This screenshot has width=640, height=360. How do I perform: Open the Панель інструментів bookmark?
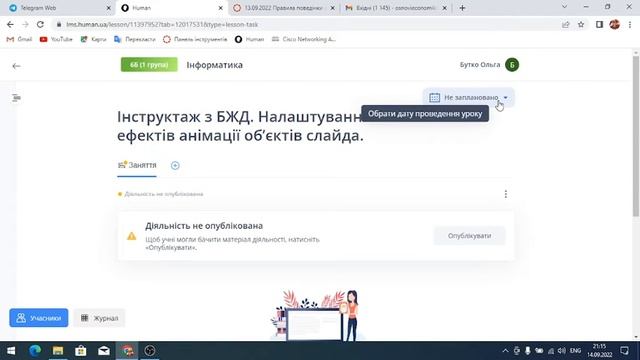pyautogui.click(x=195, y=39)
